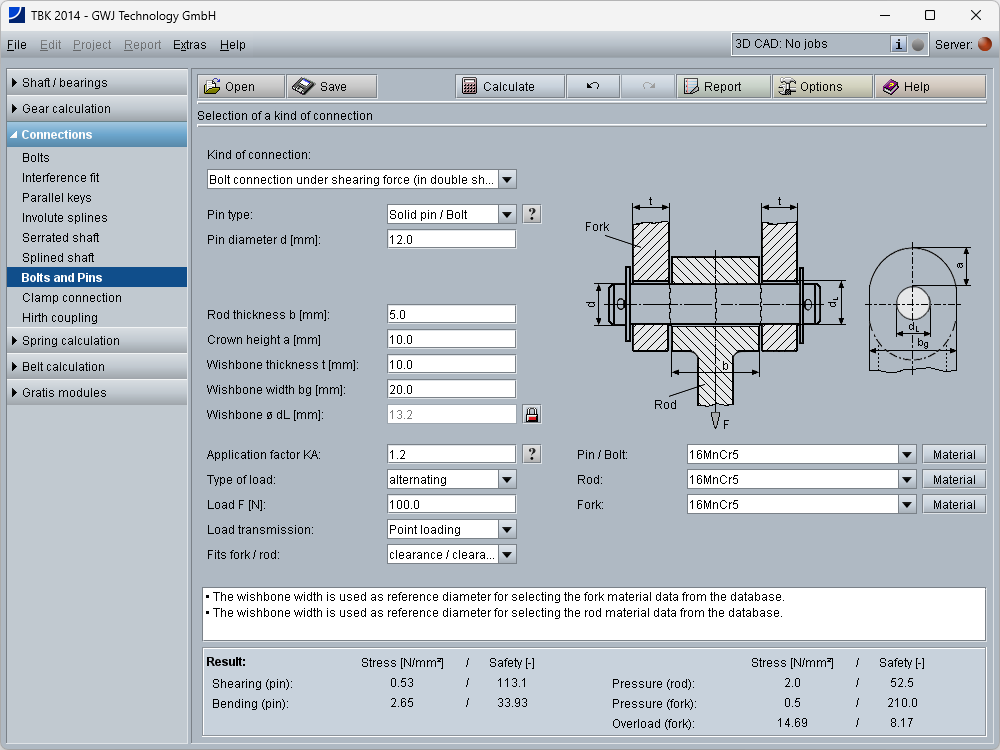
Task: Open the Report toolbar button
Action: tap(722, 87)
